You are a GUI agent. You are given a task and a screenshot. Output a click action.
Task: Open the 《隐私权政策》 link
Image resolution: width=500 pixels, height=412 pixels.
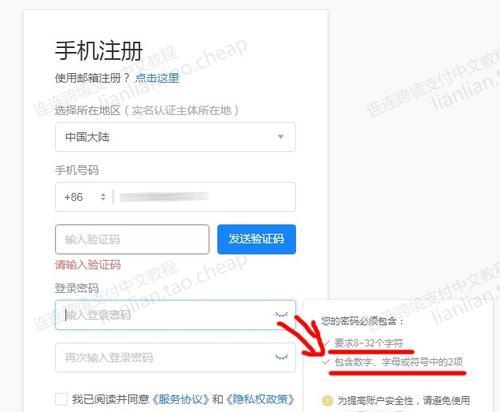[260, 399]
